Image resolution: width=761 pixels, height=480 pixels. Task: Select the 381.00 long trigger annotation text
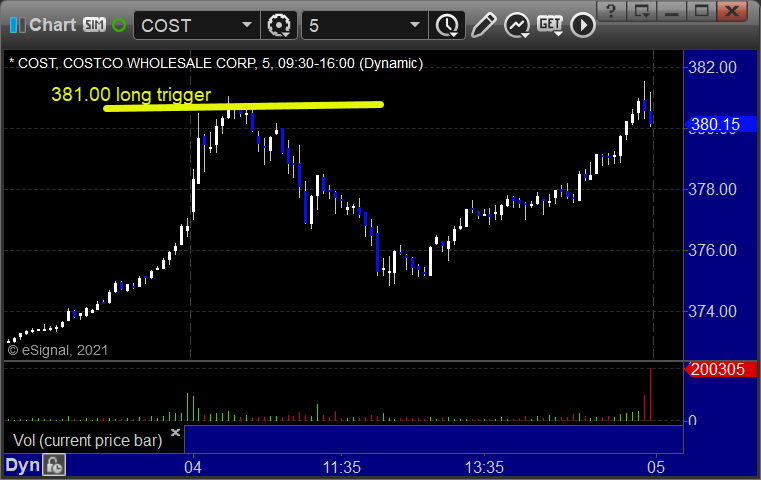131,95
